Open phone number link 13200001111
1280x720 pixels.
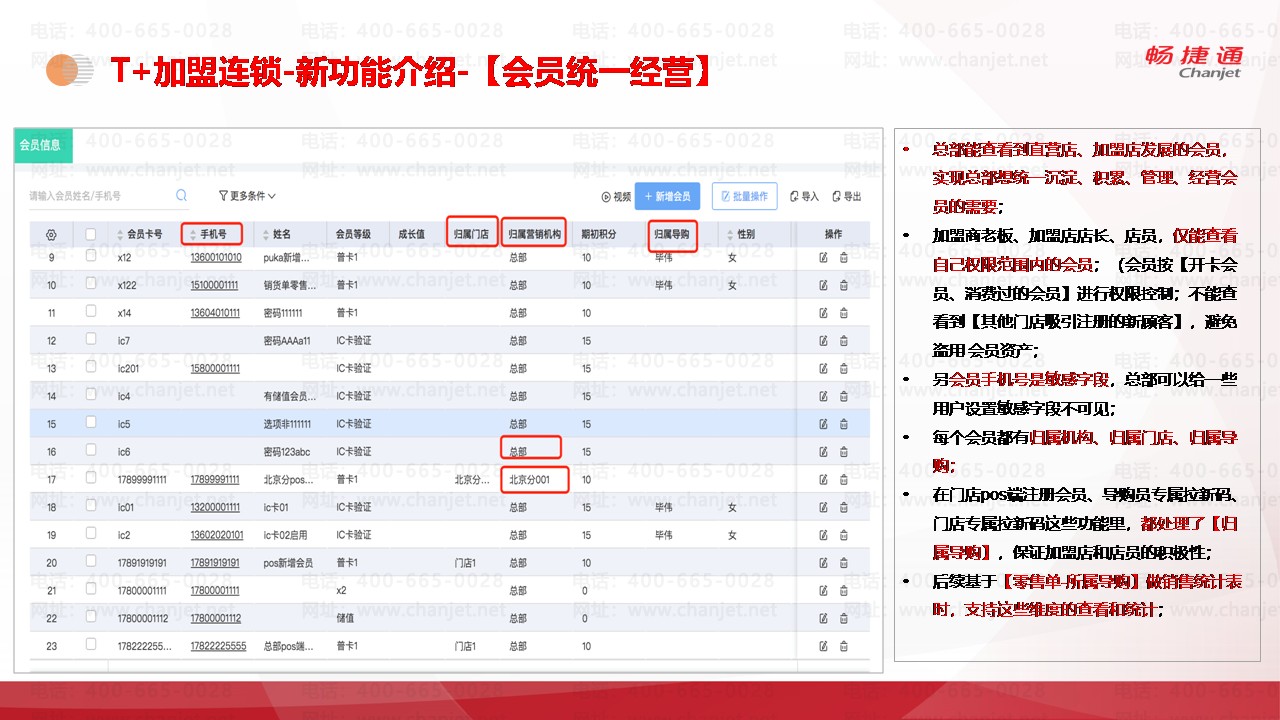(x=215, y=507)
